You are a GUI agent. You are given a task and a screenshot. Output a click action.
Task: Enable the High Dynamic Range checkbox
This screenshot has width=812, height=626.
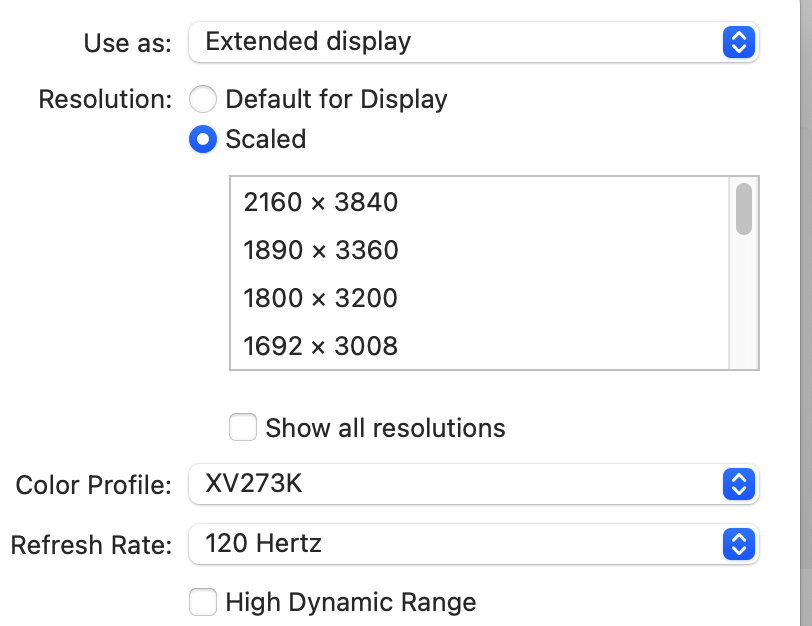pos(202,602)
